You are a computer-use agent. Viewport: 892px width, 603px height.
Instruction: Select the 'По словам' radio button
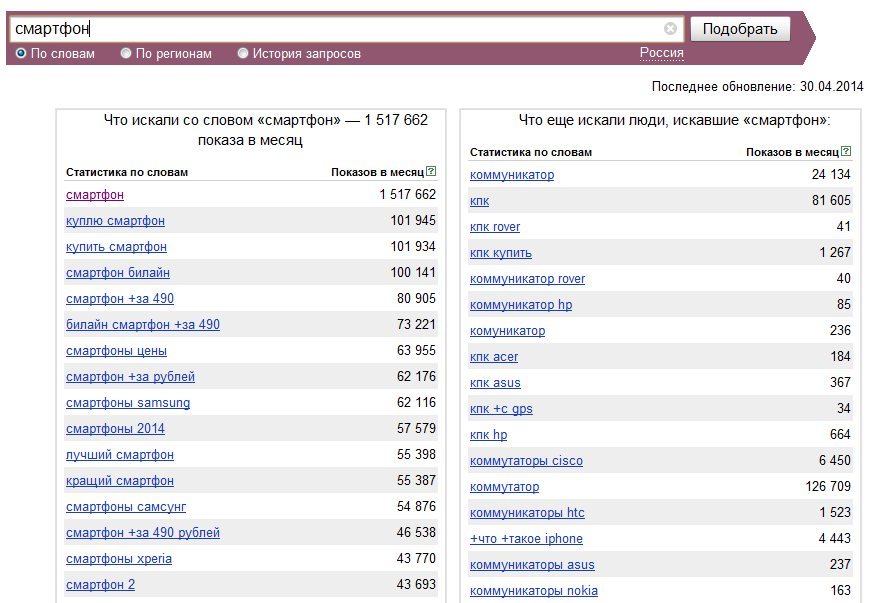[x=21, y=53]
